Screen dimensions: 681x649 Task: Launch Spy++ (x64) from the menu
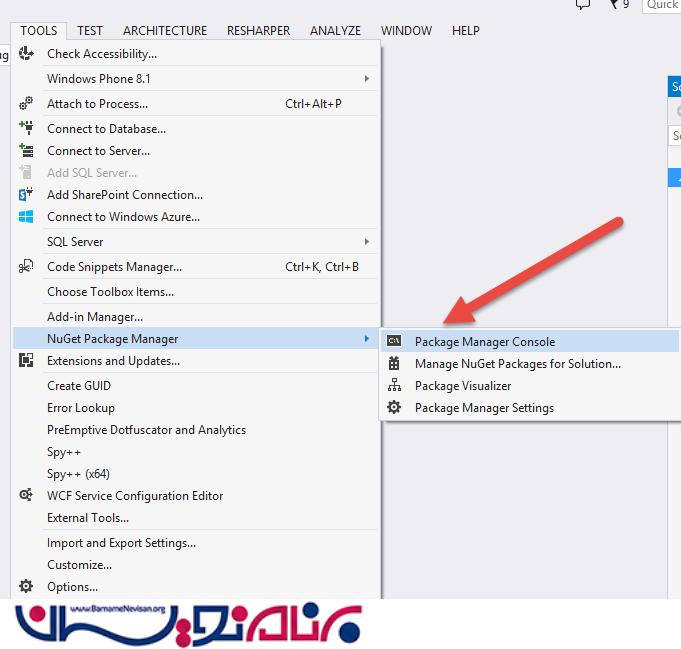point(196,474)
